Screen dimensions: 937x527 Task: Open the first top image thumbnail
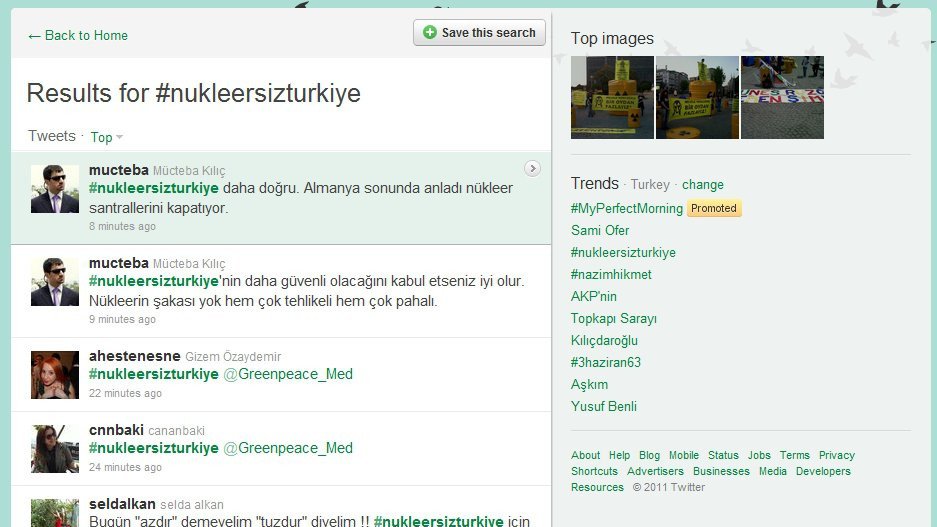point(613,97)
